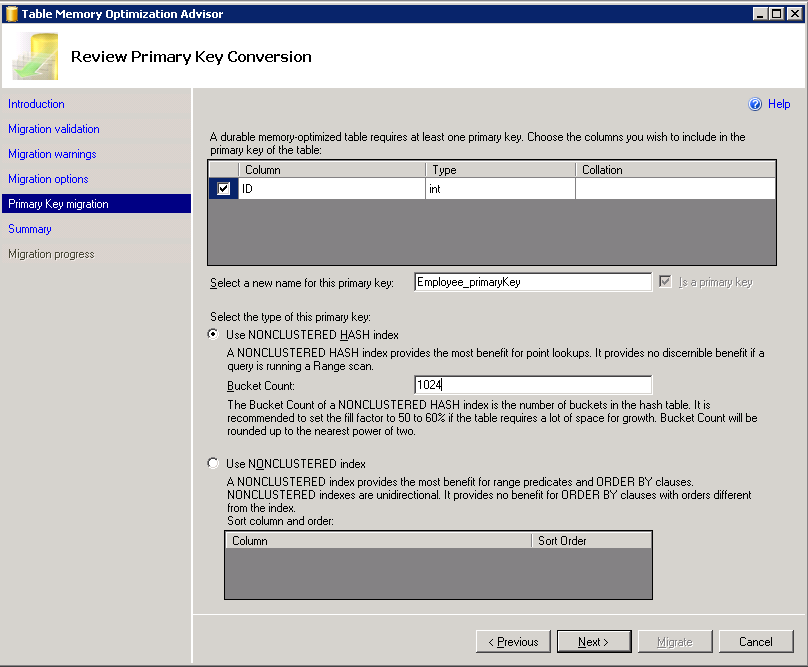Click the Bucket Count input field

(x=533, y=385)
